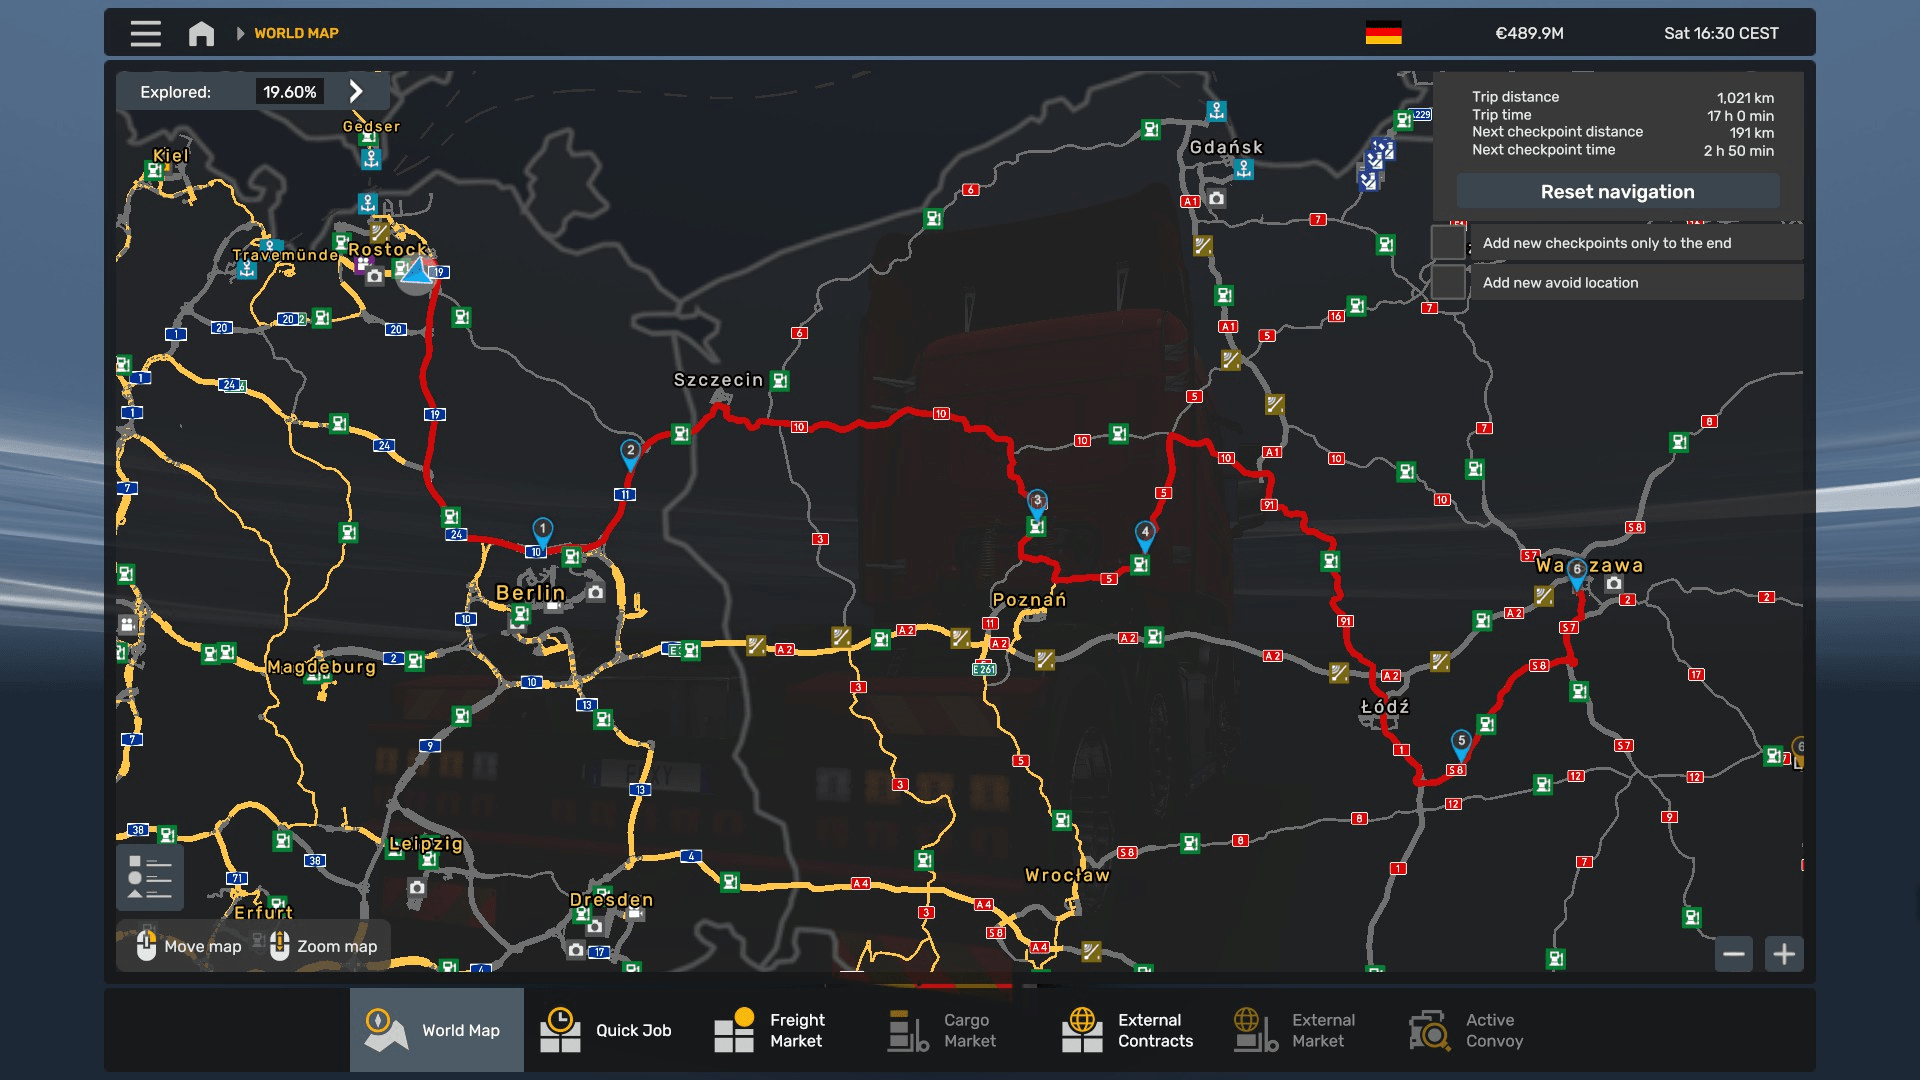
Task: Click the zoom out minus control
Action: point(1735,954)
